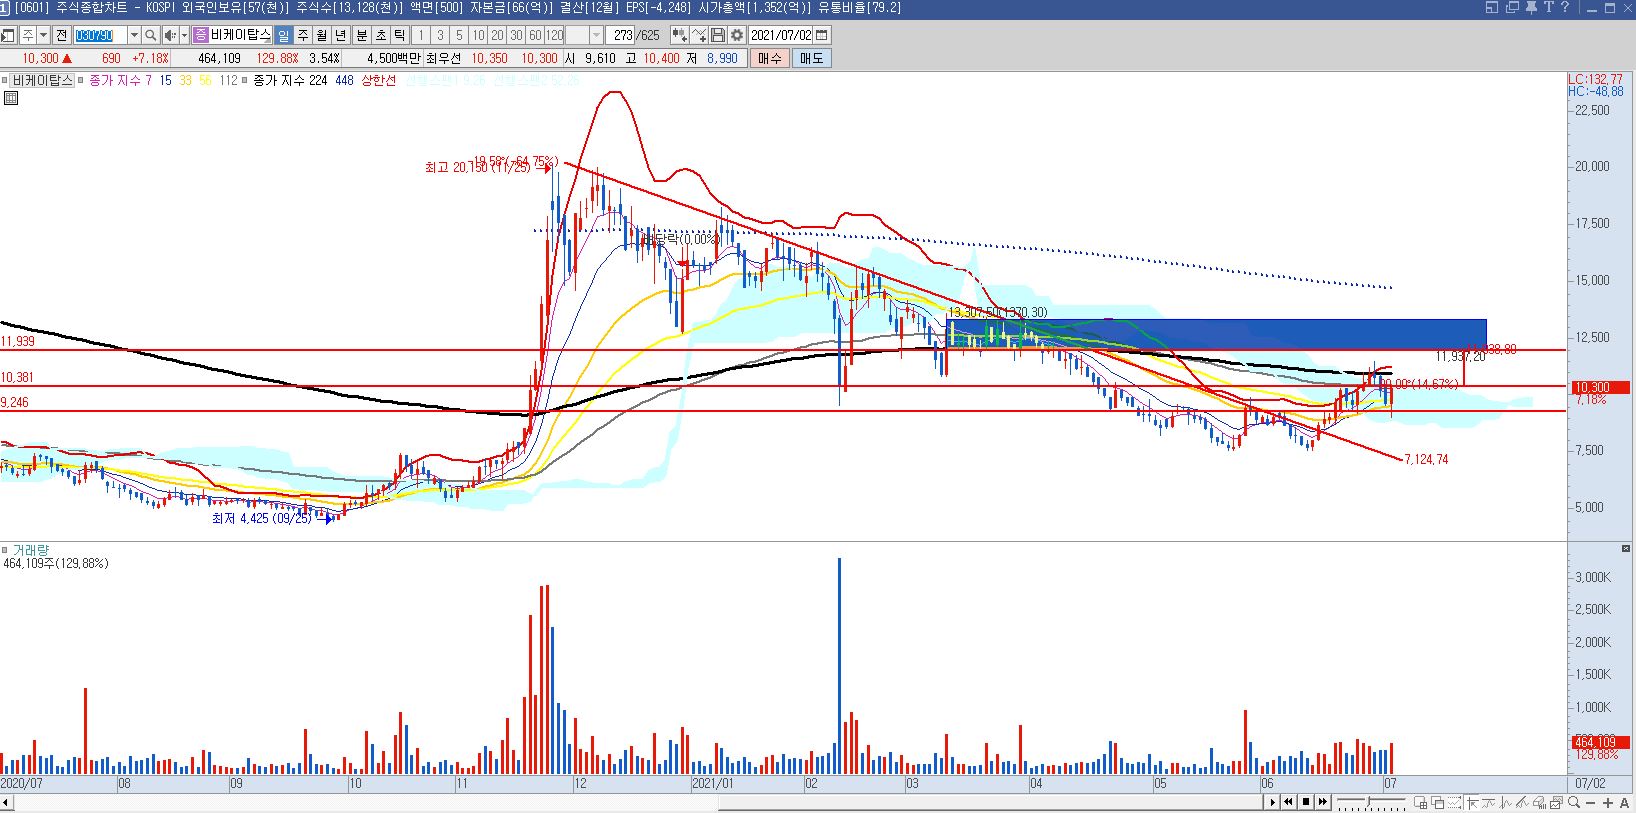Open chart settings gear icon
Screen dimensions: 1636x813
(737, 35)
